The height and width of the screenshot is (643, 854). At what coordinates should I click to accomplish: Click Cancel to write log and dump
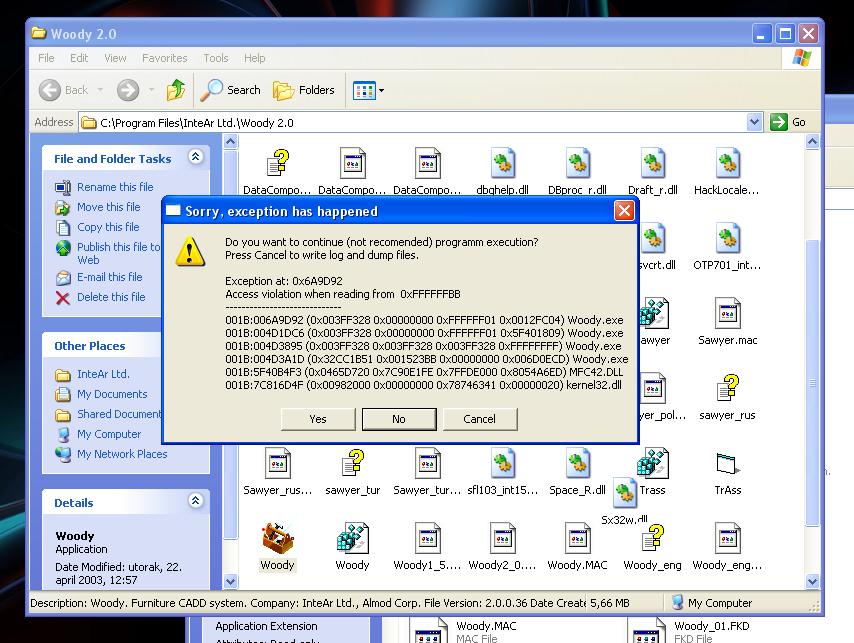480,419
